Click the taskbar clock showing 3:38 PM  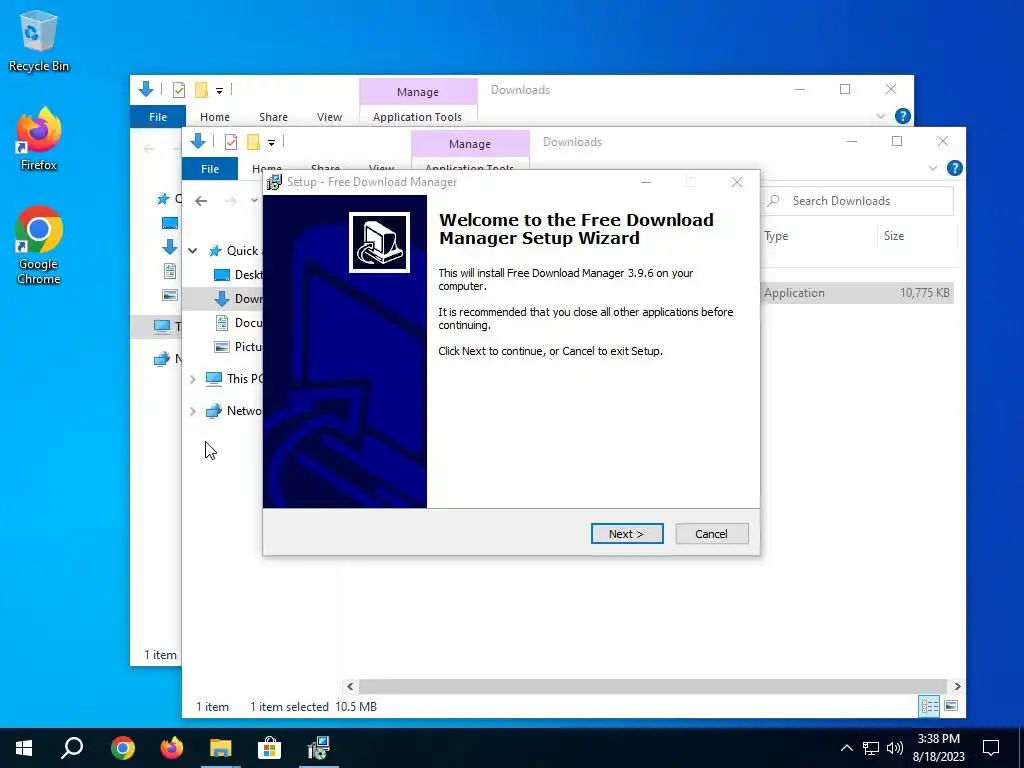[938, 739]
